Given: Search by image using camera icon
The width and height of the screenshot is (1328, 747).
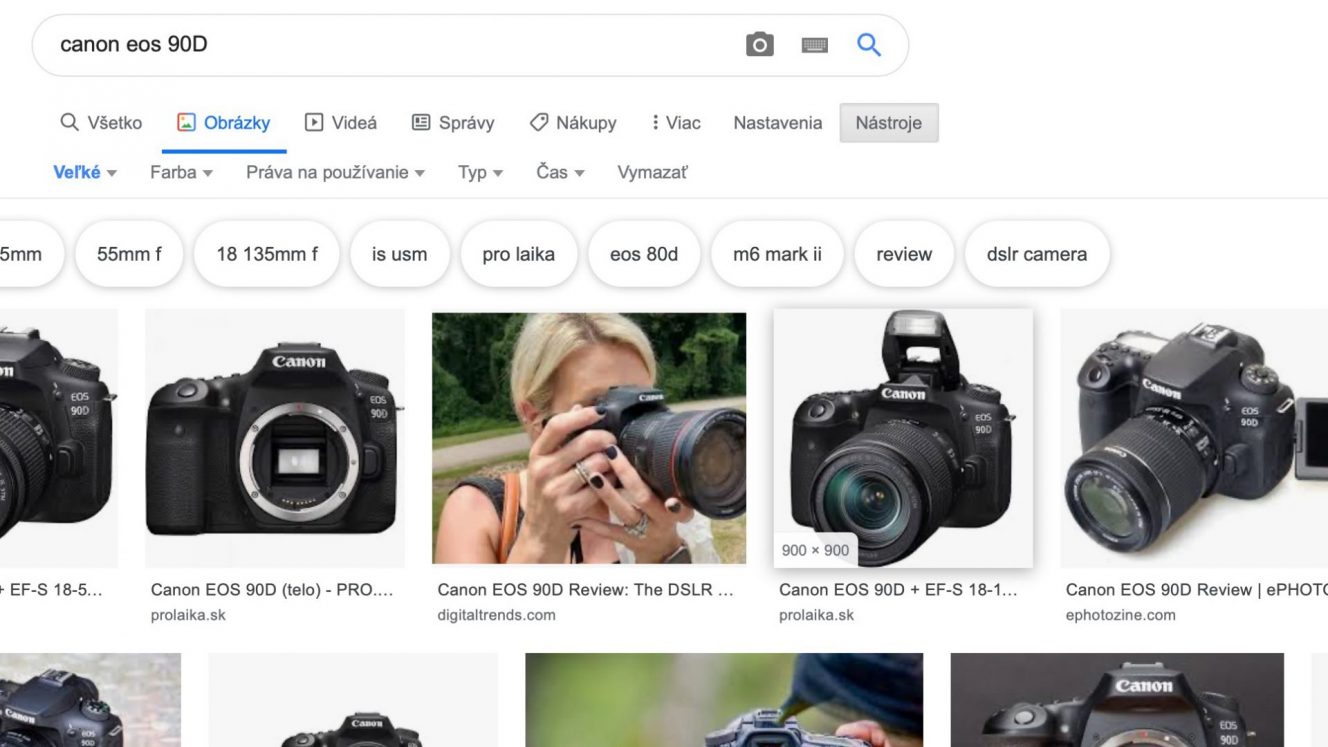Looking at the screenshot, I should [x=760, y=44].
